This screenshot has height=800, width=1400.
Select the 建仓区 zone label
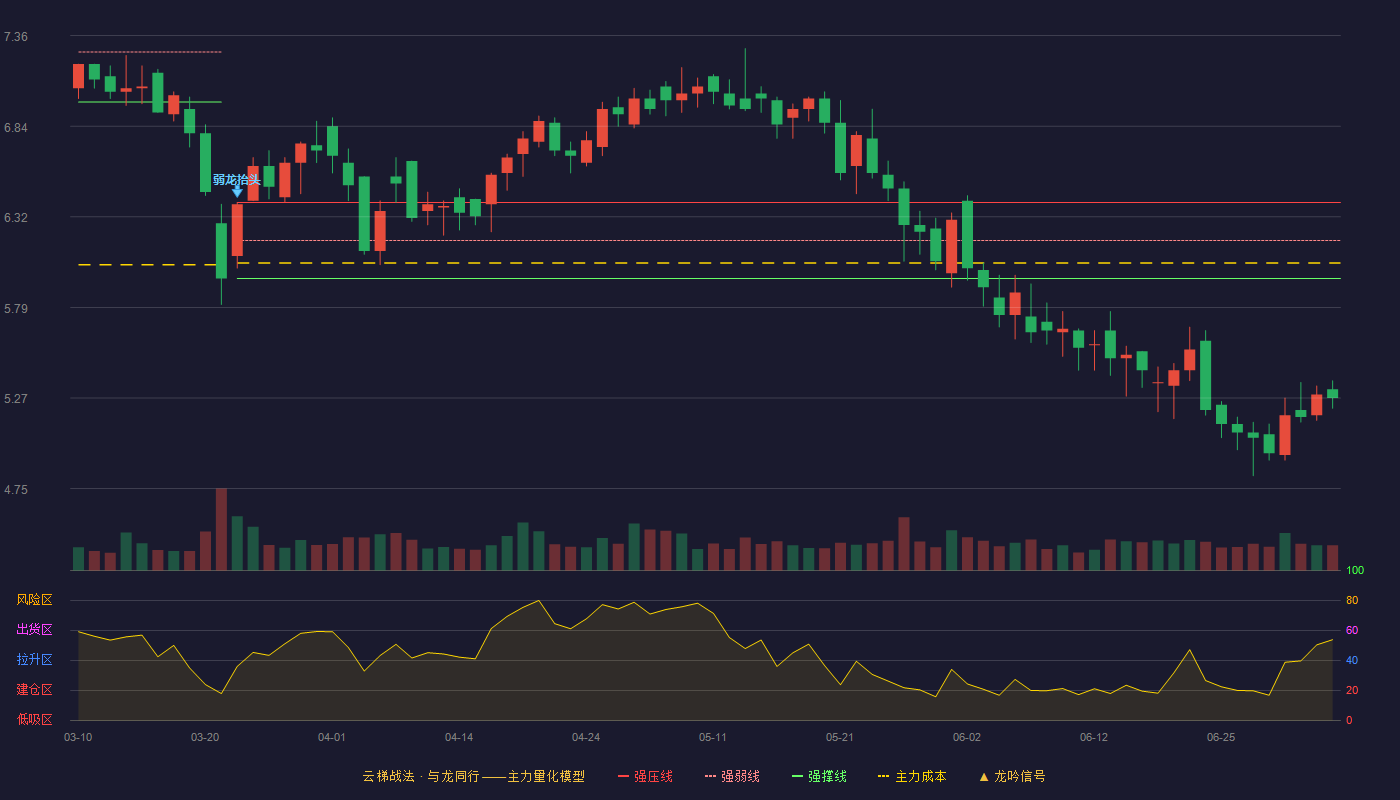[34, 690]
